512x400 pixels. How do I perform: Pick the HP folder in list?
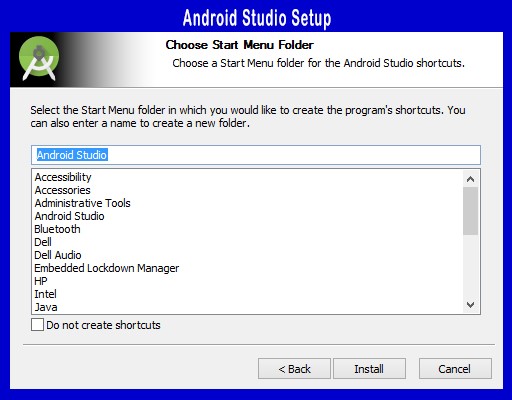tap(41, 281)
